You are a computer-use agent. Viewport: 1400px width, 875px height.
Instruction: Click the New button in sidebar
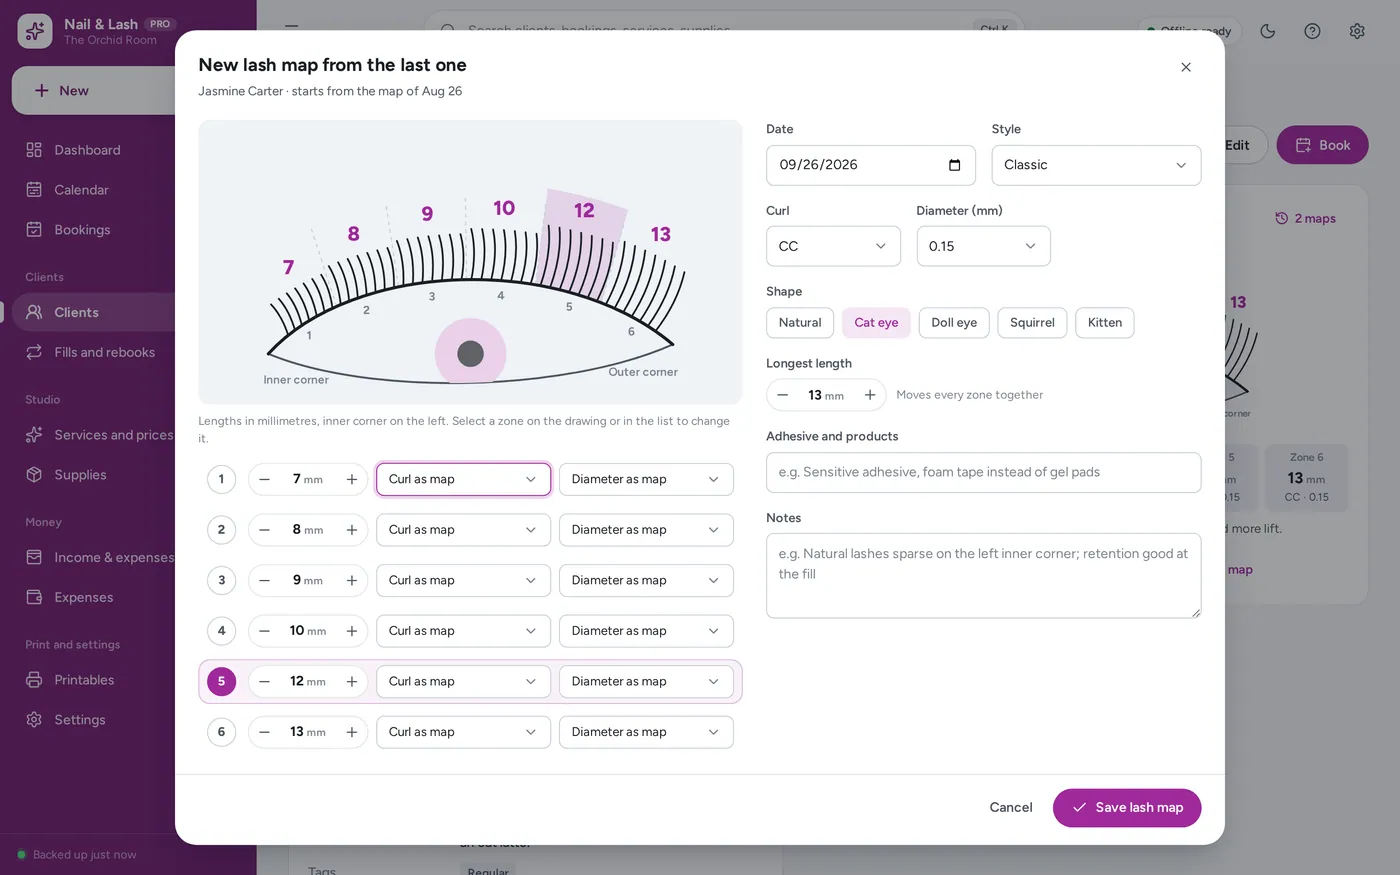pos(94,90)
